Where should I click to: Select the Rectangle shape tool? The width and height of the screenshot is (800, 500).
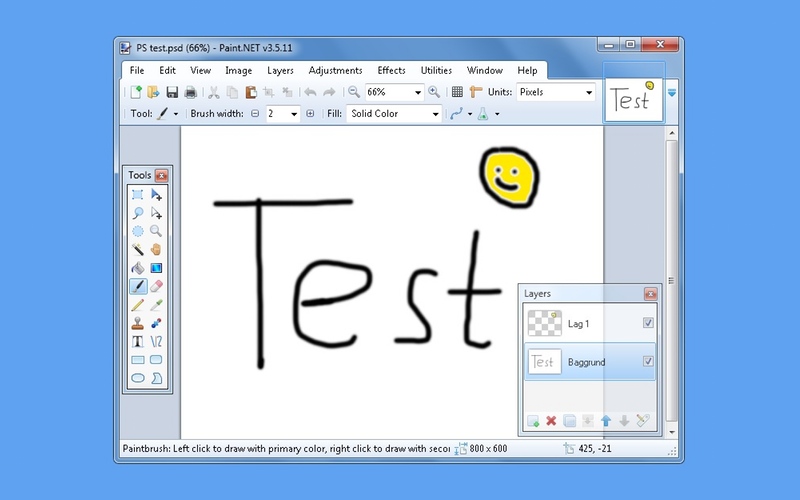coord(138,360)
